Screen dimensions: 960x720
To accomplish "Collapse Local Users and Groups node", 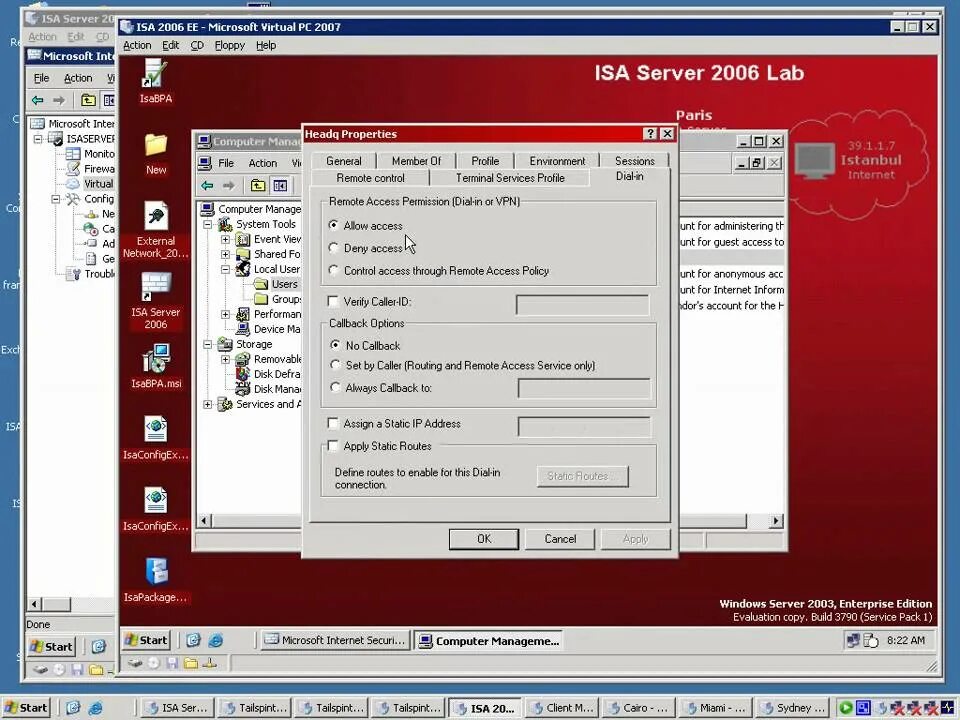I will pyautogui.click(x=225, y=269).
